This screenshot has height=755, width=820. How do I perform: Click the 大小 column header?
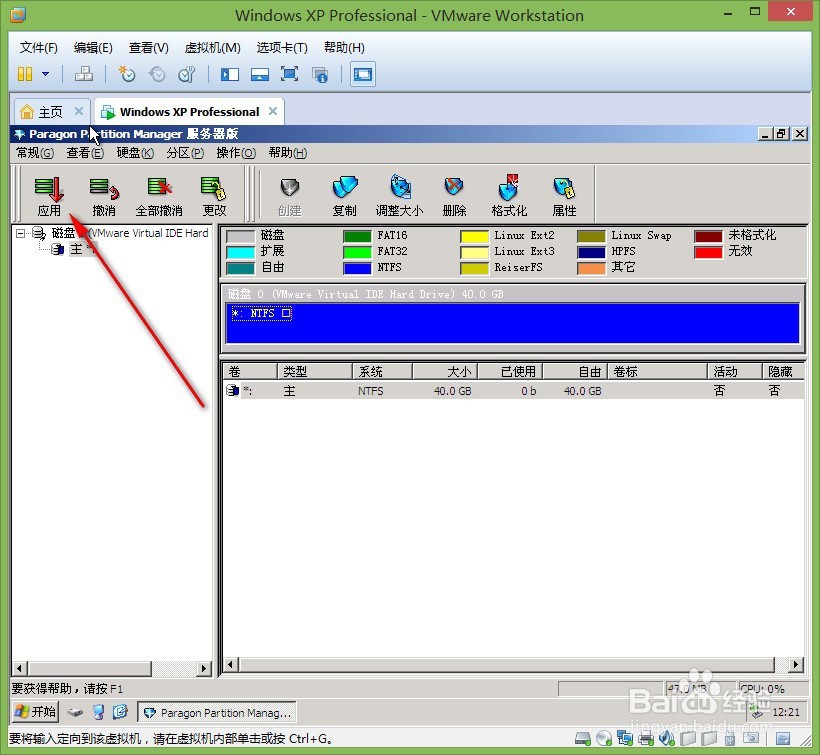[x=445, y=371]
